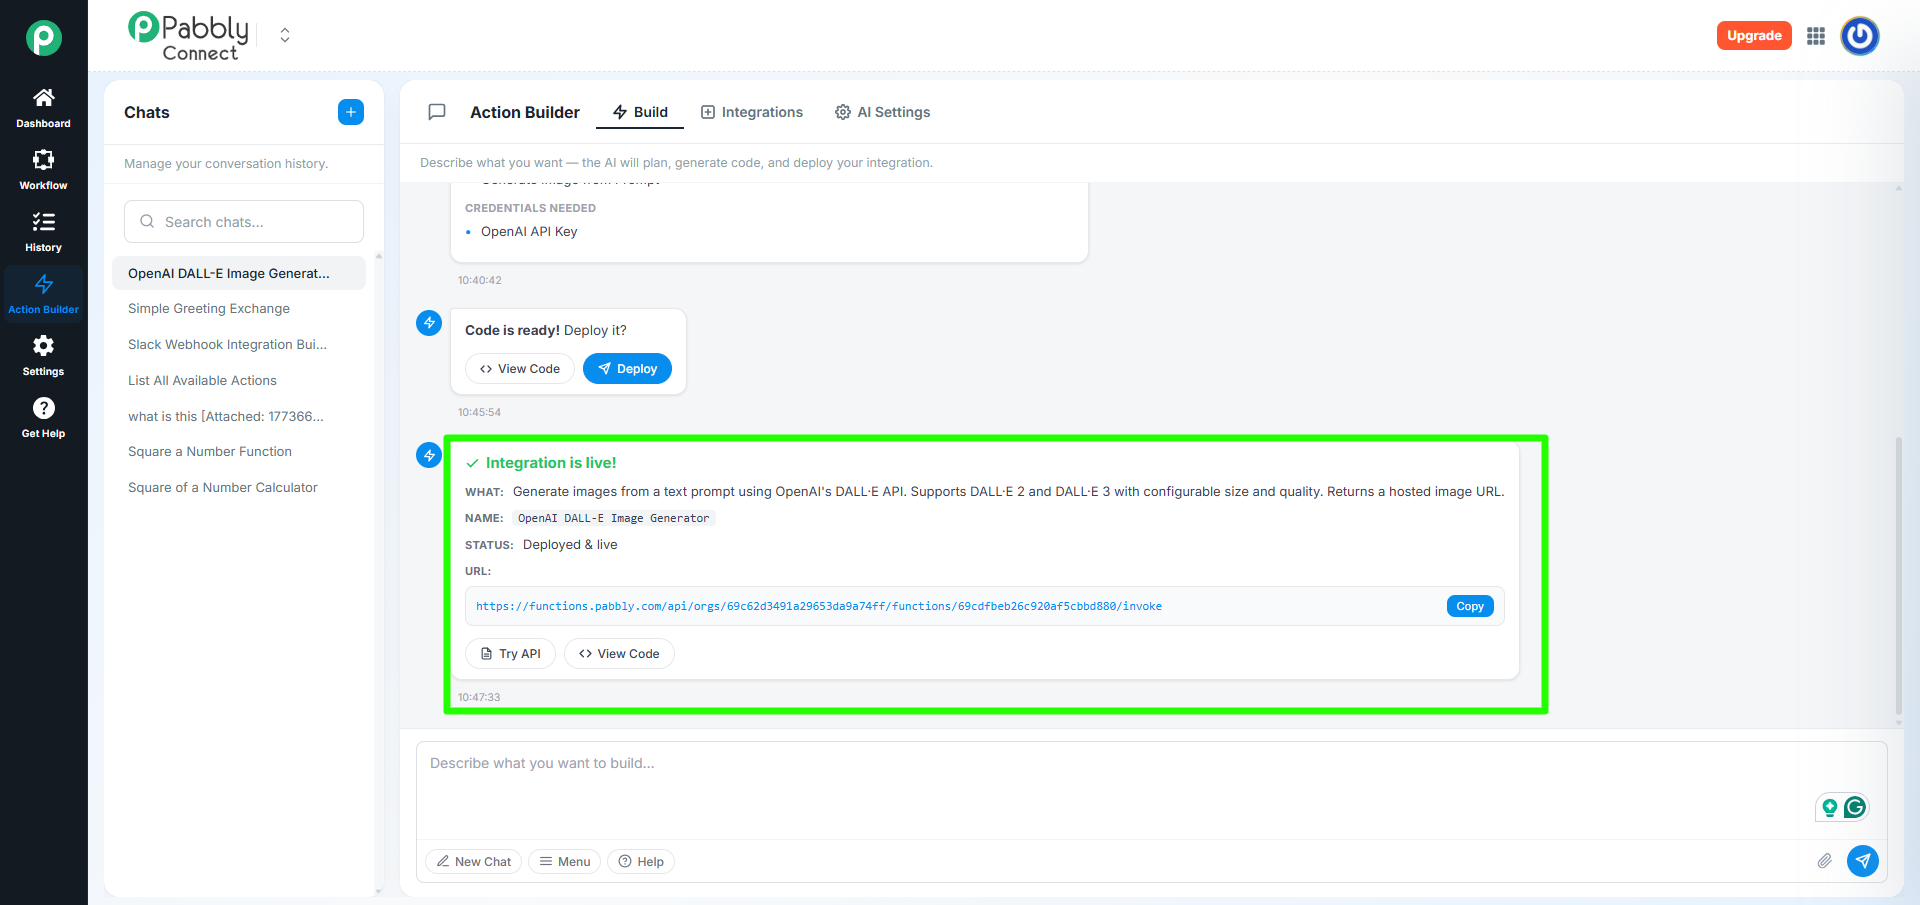Open the 'what is this' attached chat
The image size is (1920, 905).
tap(239, 417)
